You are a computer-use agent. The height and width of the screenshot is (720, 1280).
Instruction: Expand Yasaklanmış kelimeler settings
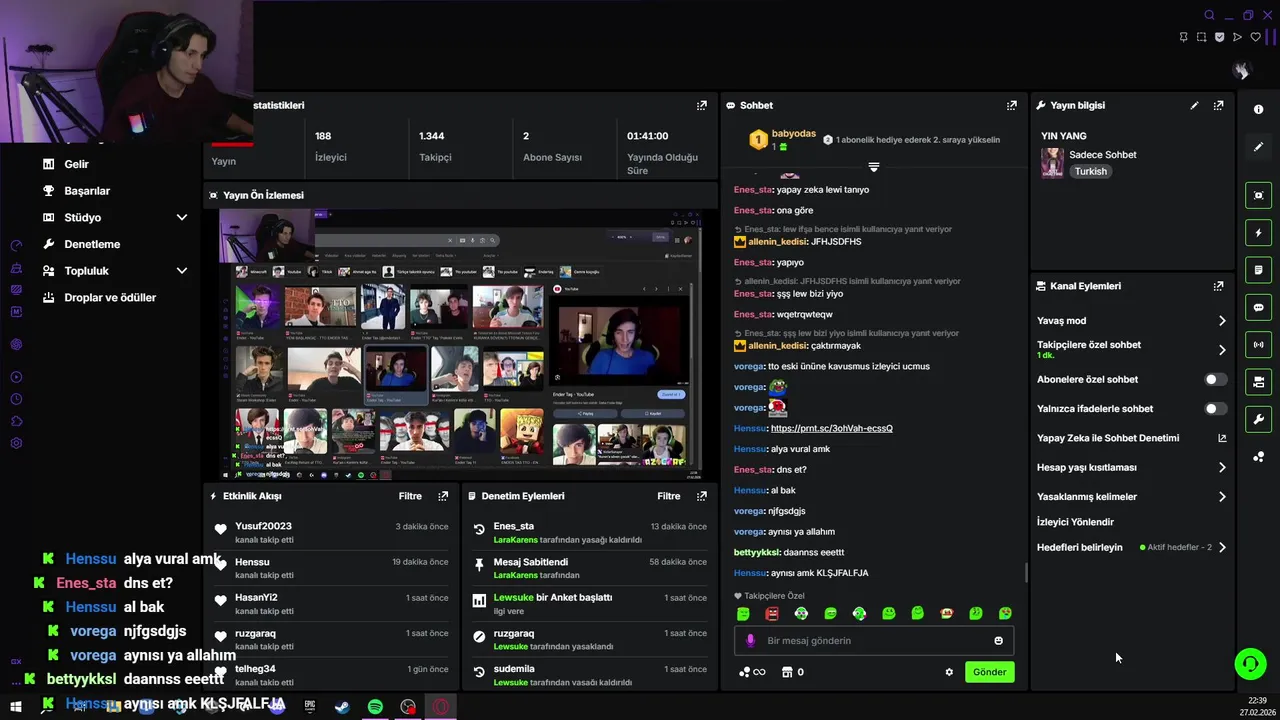(1222, 497)
